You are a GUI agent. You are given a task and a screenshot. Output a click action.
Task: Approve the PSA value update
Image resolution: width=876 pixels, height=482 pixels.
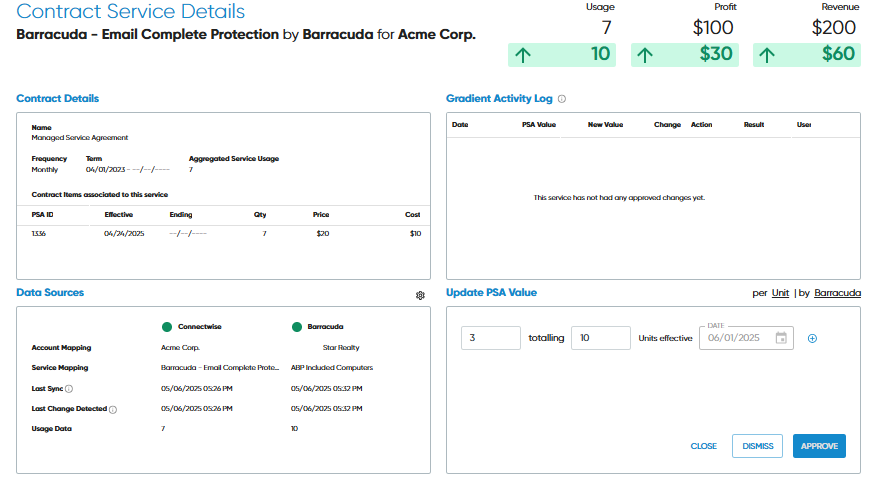tap(819, 446)
